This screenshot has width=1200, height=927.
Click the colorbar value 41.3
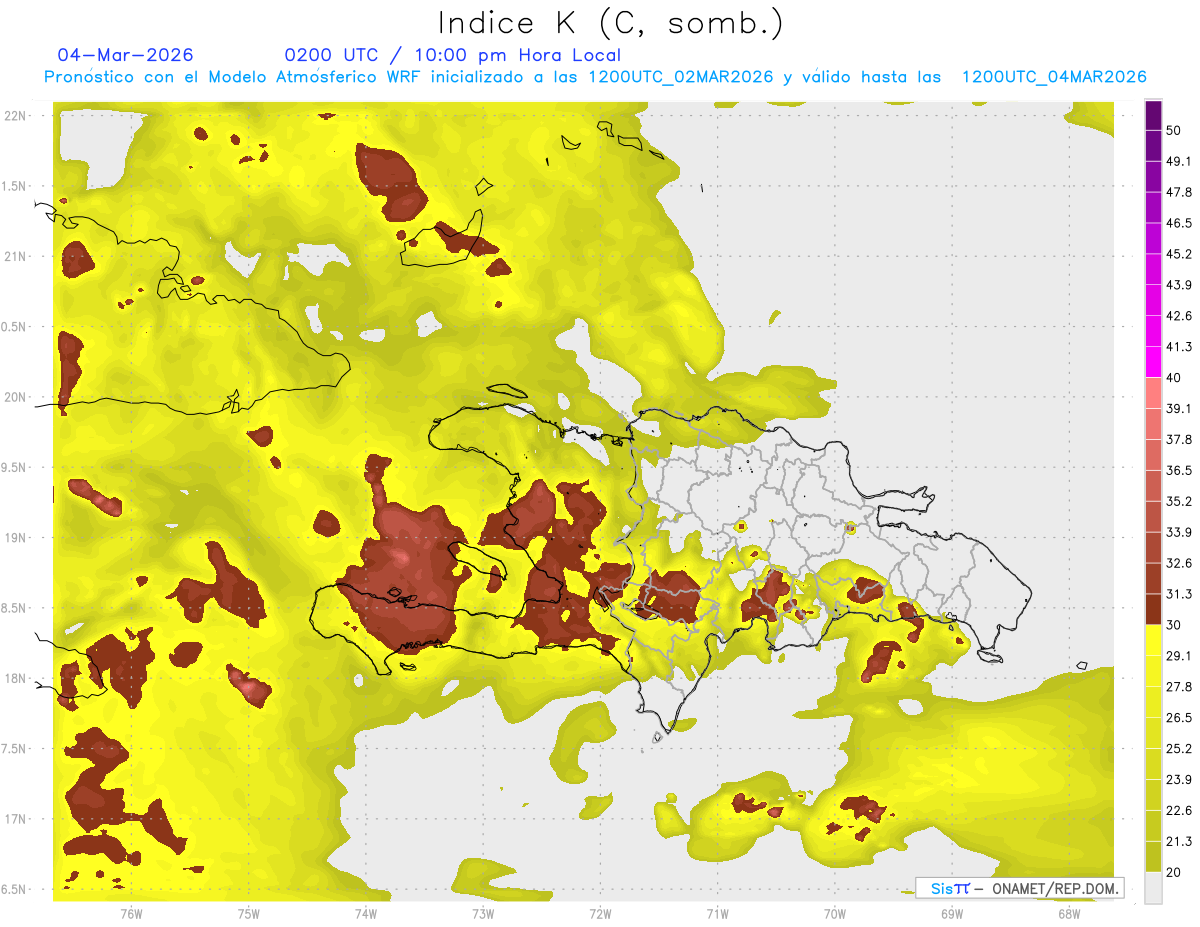1178,347
